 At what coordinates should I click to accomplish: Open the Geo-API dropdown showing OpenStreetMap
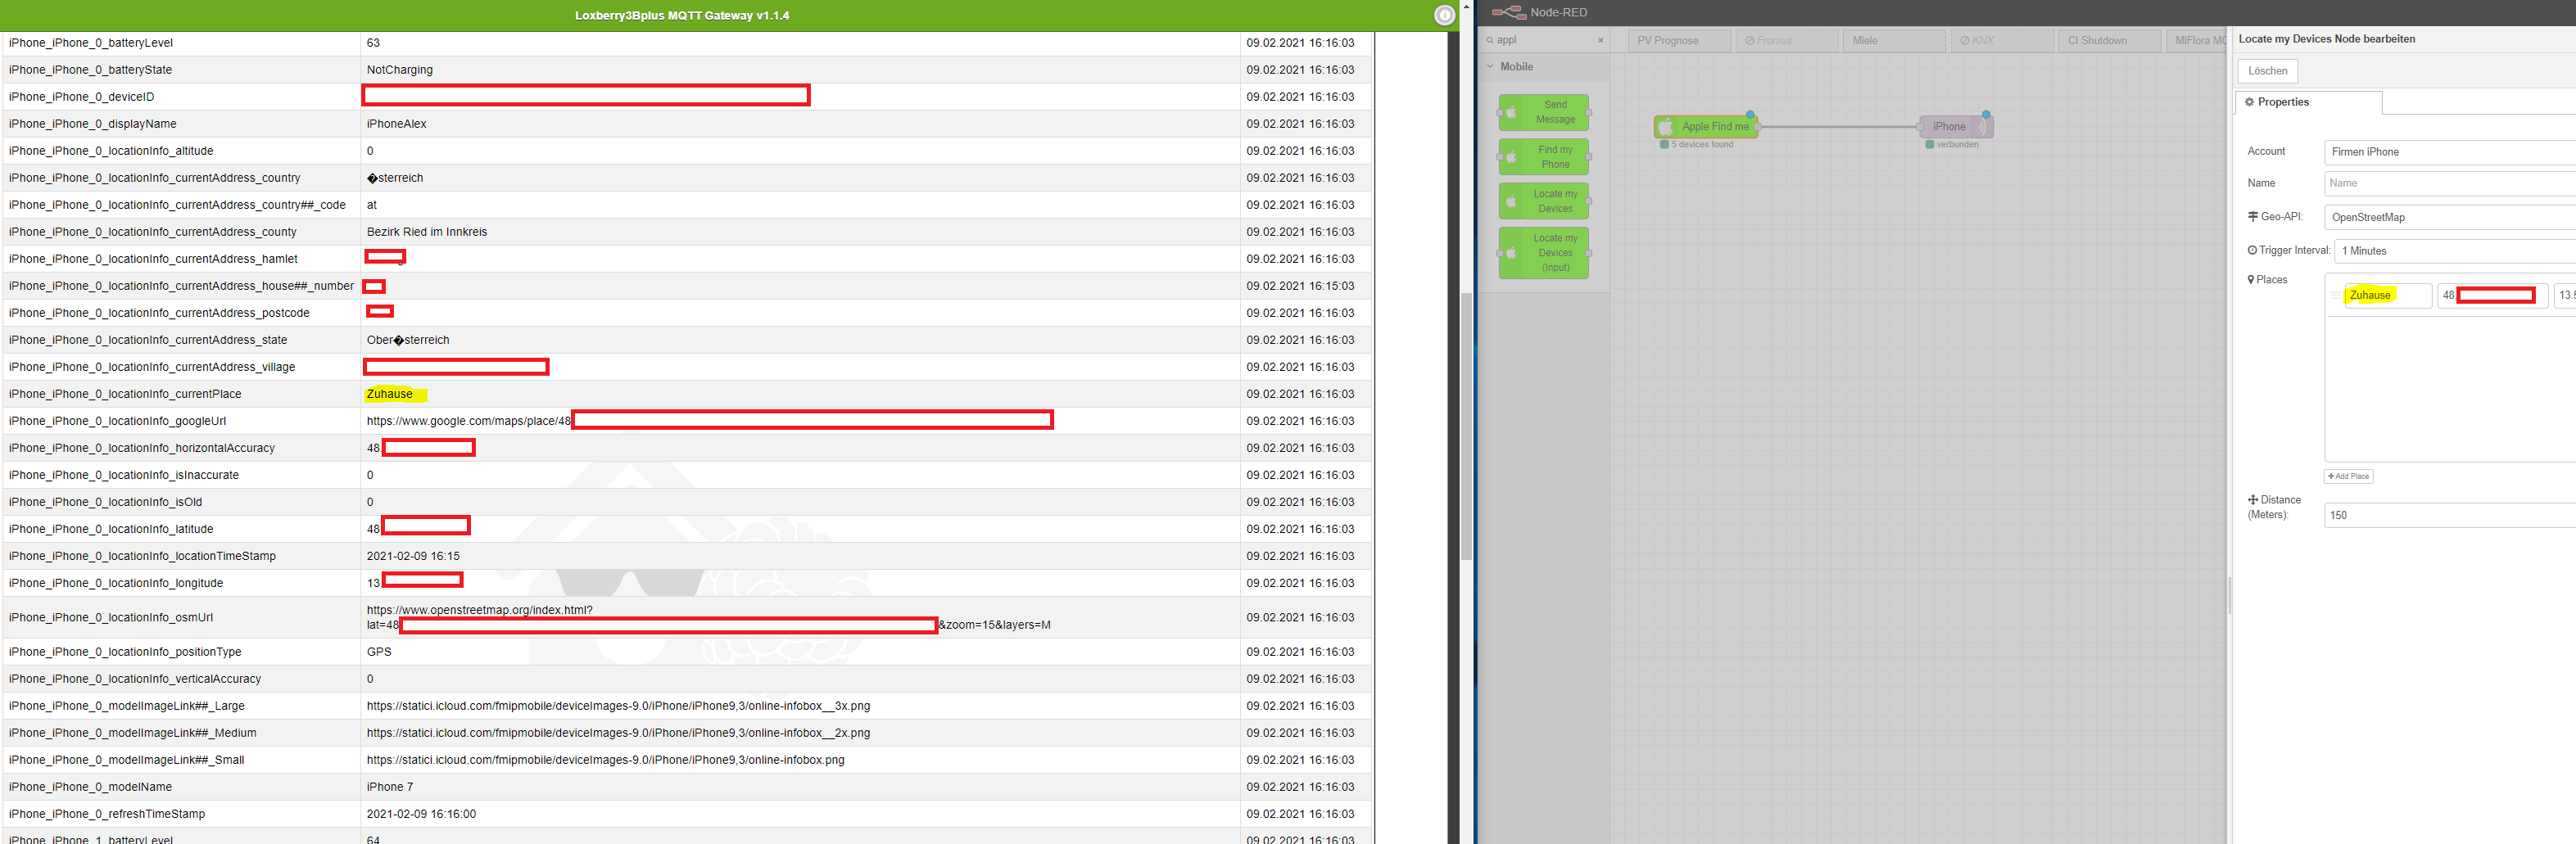point(2450,217)
